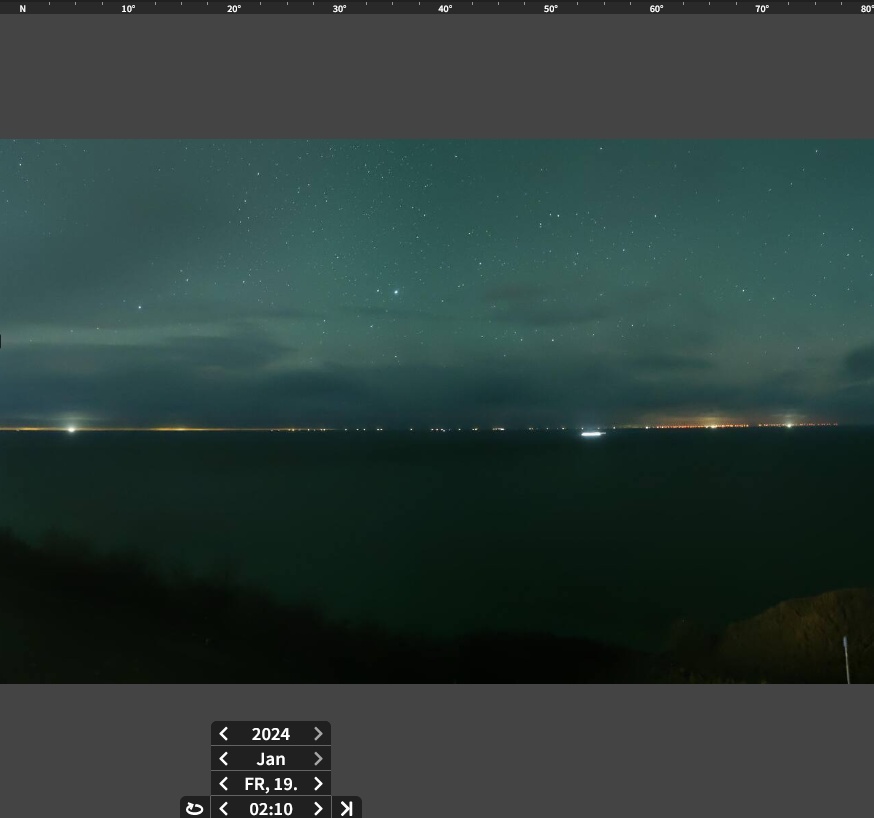This screenshot has width=874, height=818.
Task: Jump to the latest image
Action: pos(347,808)
